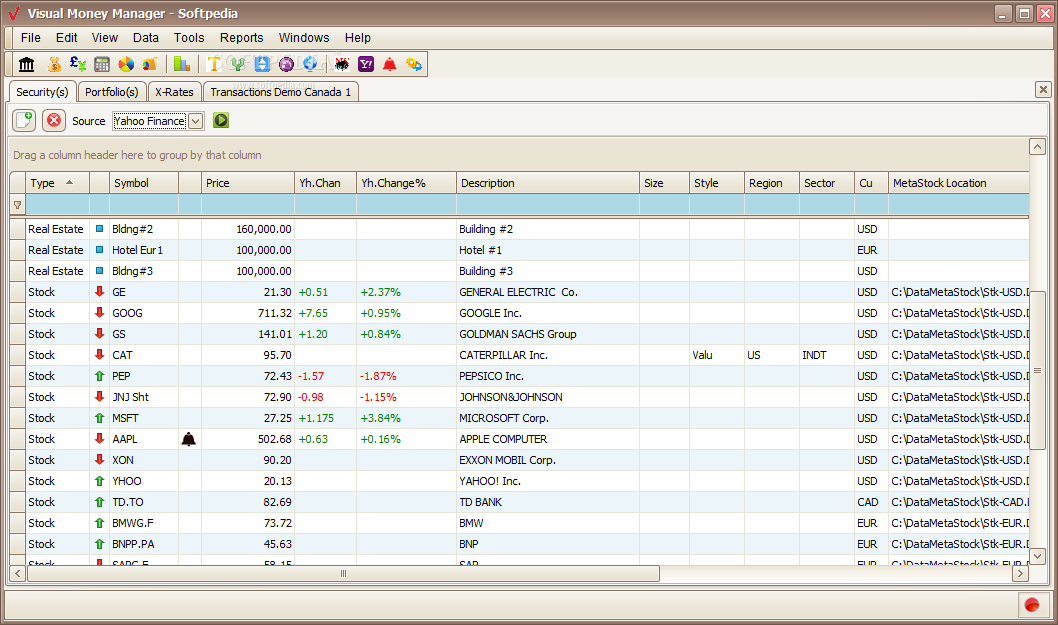Click the Description column header

[548, 183]
